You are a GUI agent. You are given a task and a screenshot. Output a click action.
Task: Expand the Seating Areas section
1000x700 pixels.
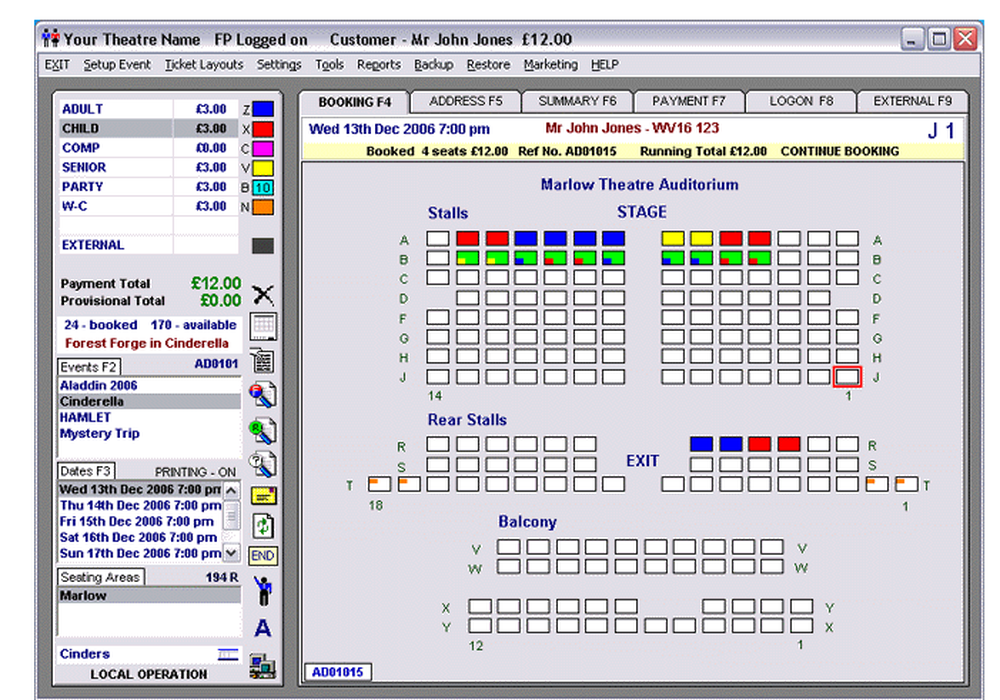tap(100, 577)
